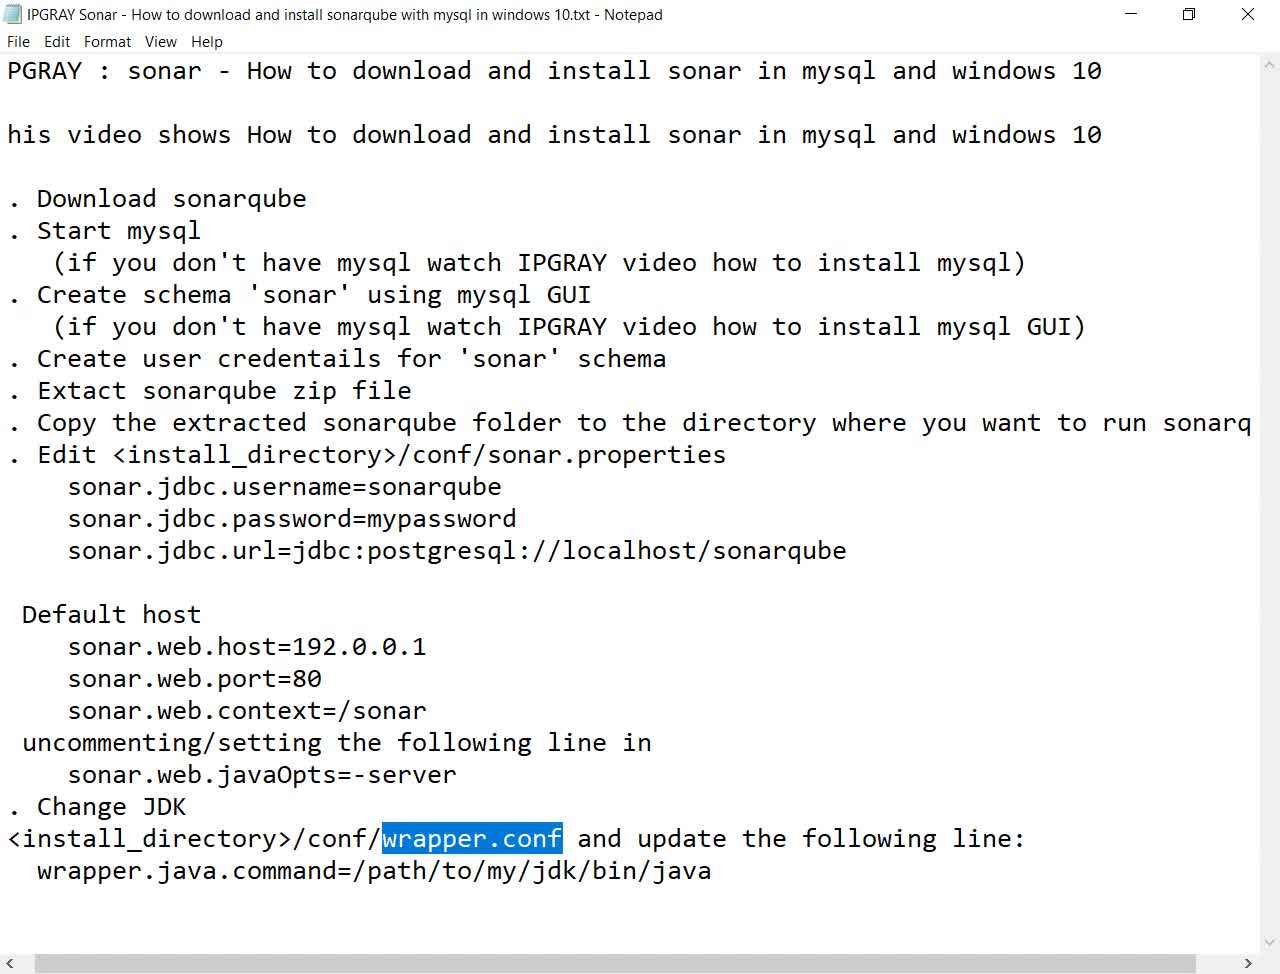Click 'Copy the extracted sonarqube folder' line

click(630, 423)
